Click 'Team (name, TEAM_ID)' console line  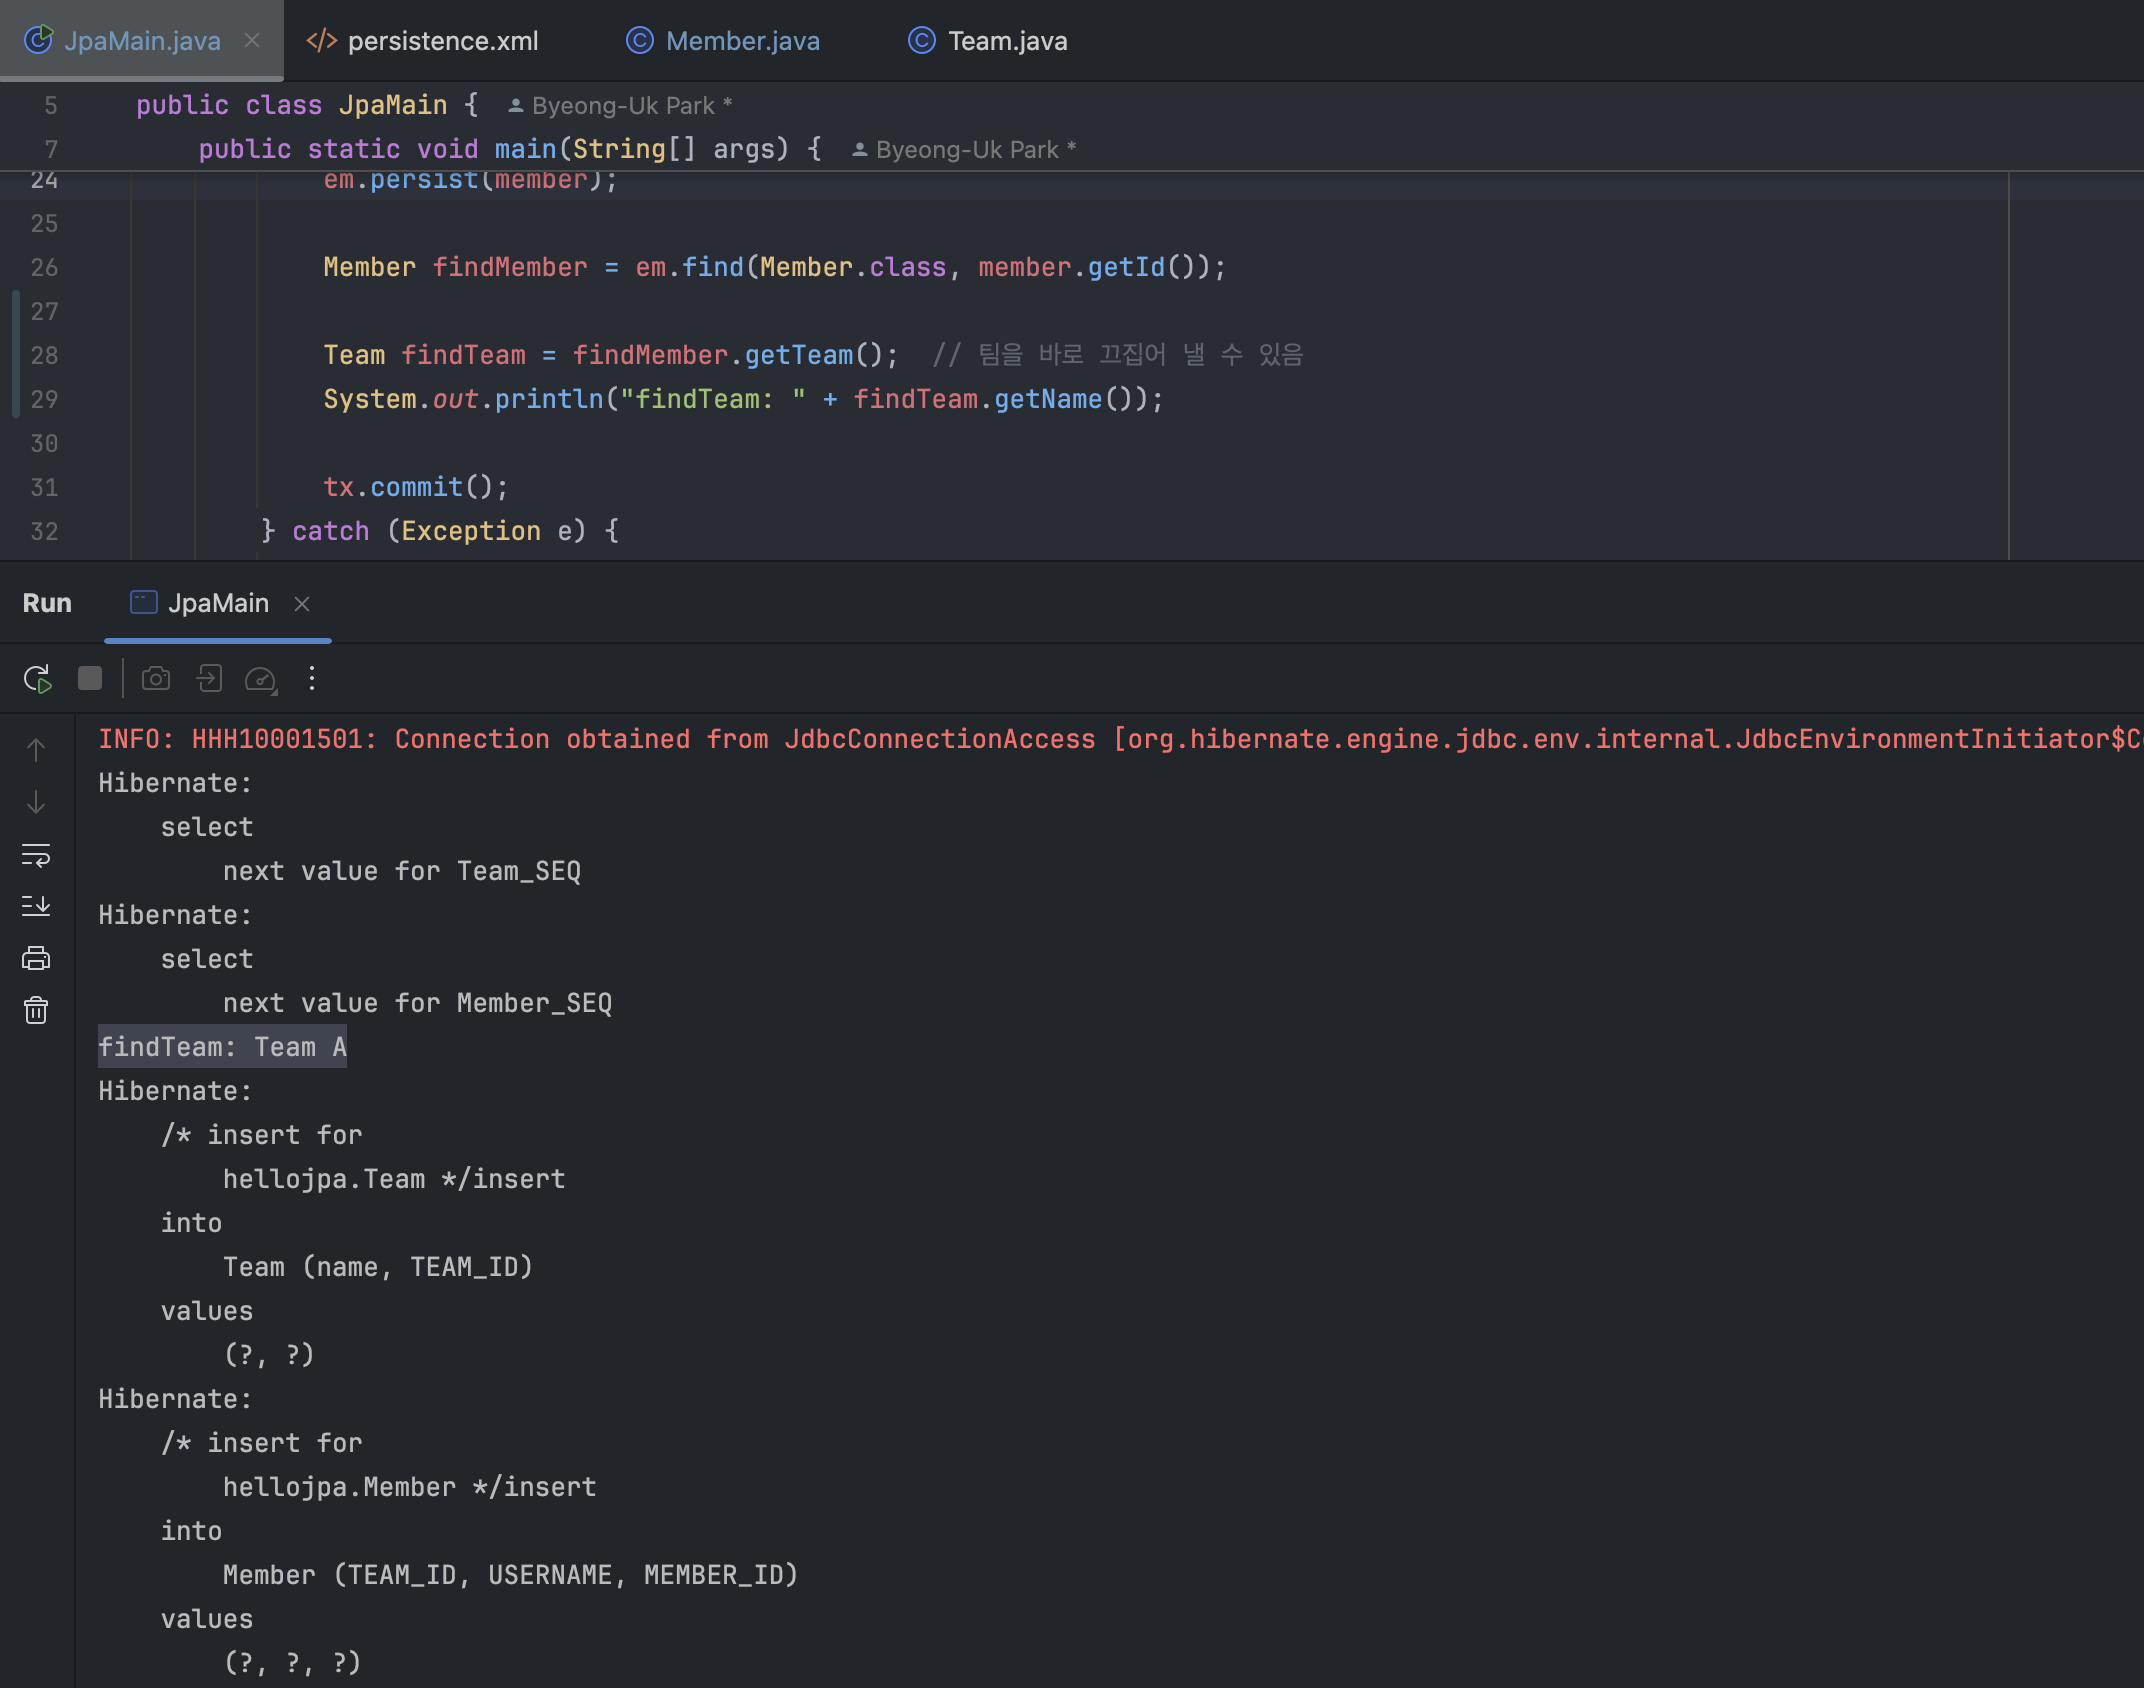[x=378, y=1267]
